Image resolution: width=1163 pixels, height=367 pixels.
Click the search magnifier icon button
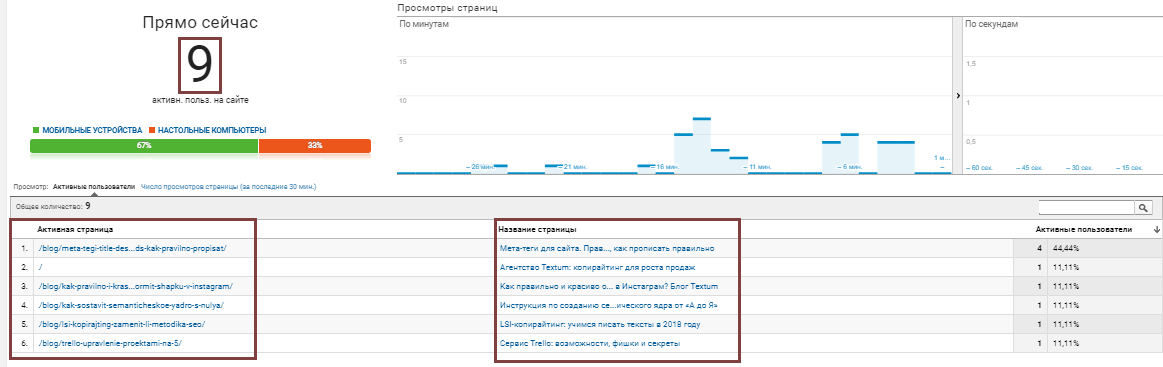[x=1144, y=208]
